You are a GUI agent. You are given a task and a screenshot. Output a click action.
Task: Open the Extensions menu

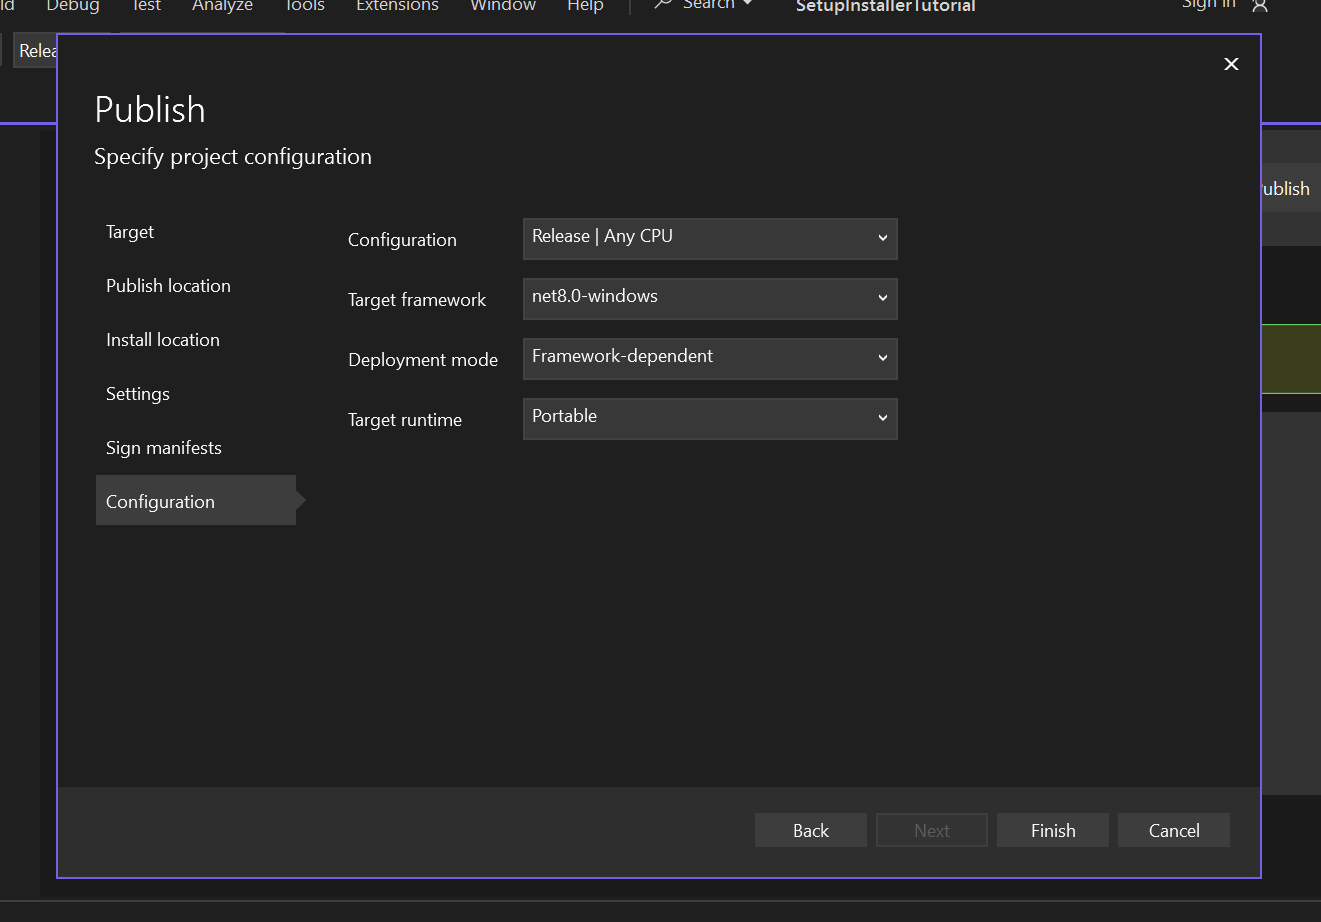pyautogui.click(x=397, y=6)
